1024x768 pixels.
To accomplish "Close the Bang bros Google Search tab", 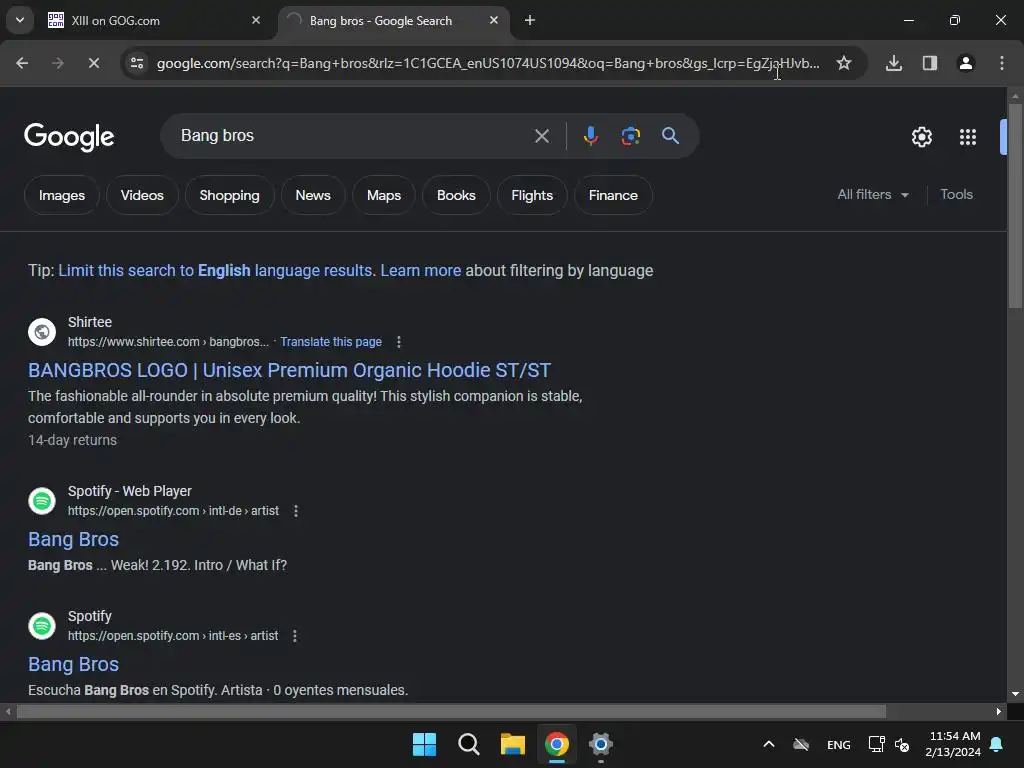I will pos(494,21).
